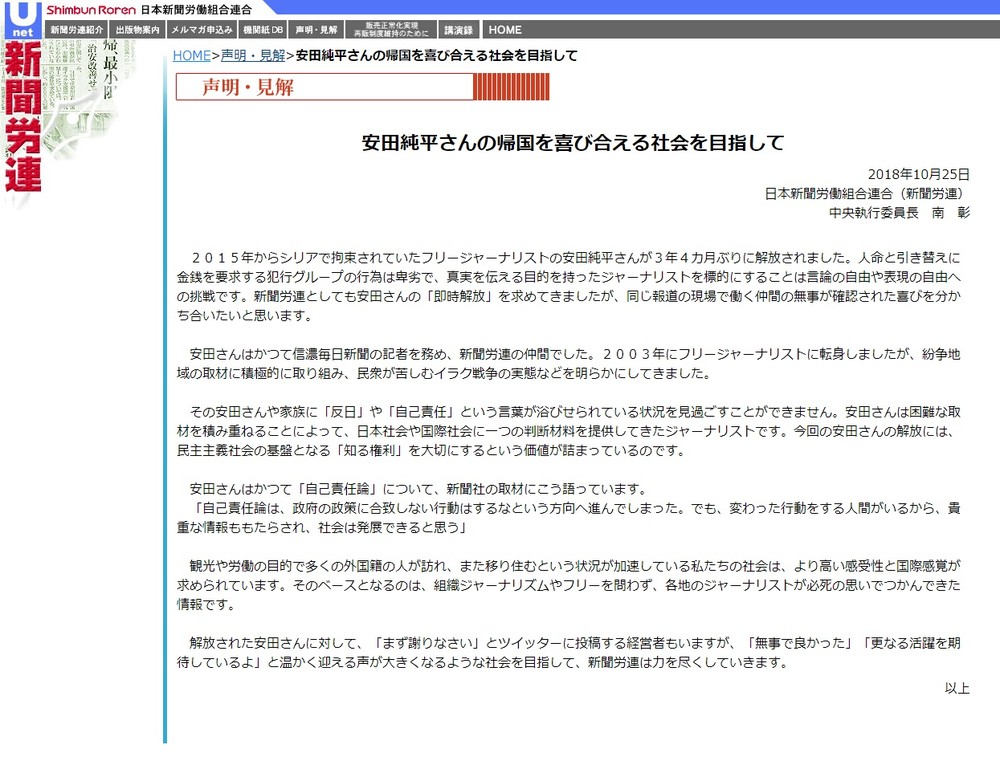Click the 以上 text at the article's end
Screen dimensions: 1000x757
tap(959, 688)
